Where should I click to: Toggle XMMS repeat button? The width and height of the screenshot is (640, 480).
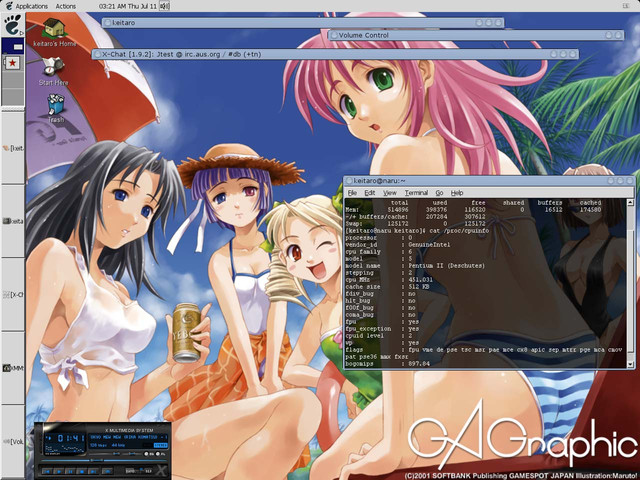pyautogui.click(x=148, y=471)
